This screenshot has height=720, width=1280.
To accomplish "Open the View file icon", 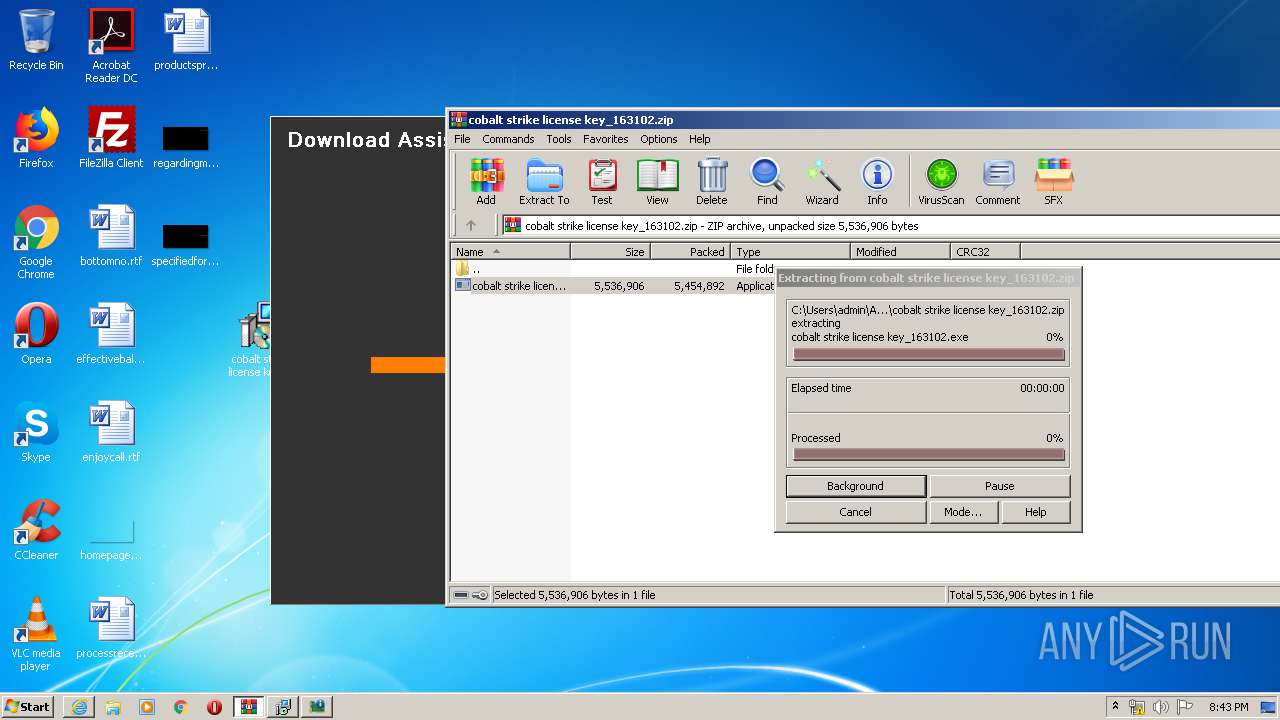I will coord(657,181).
